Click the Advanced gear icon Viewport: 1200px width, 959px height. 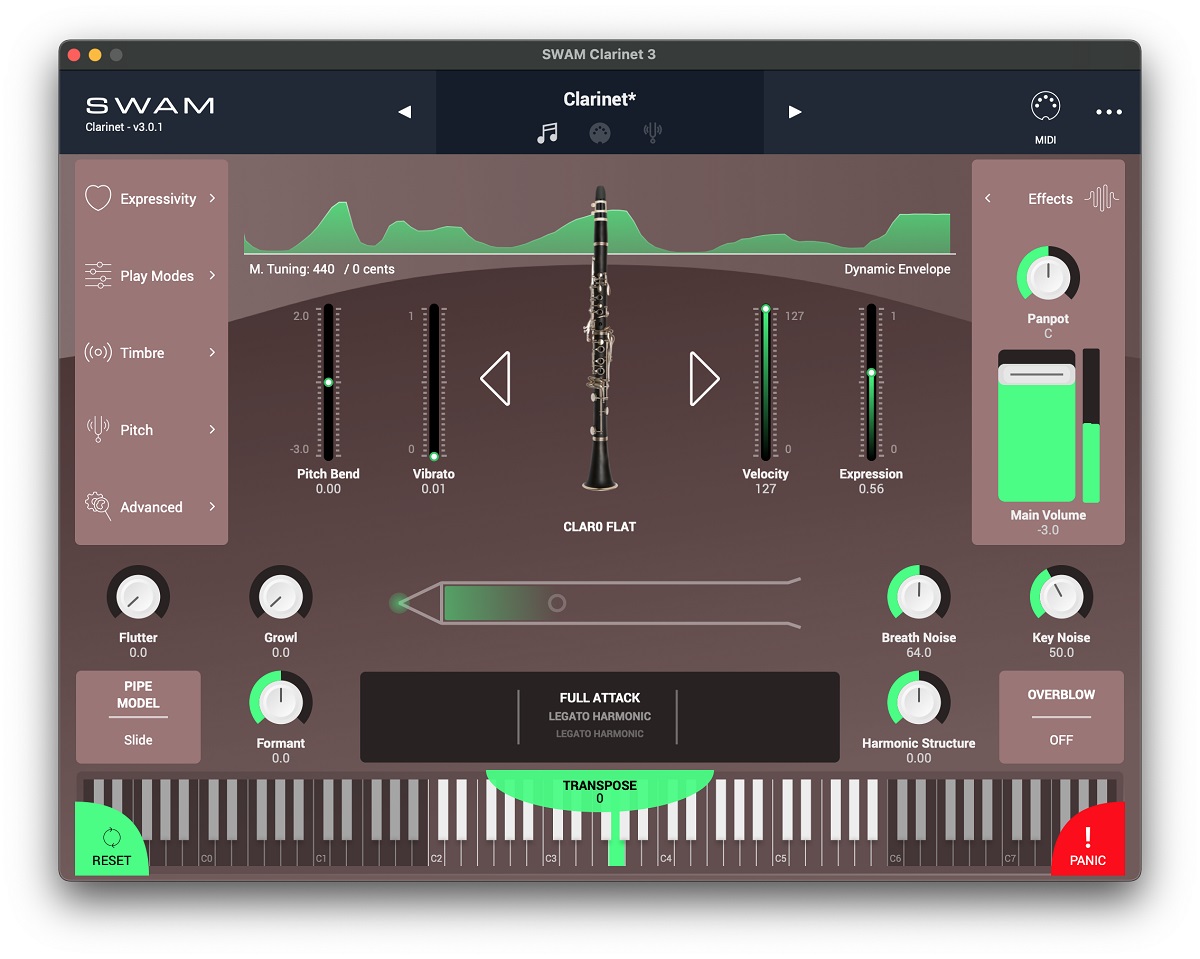click(x=98, y=506)
